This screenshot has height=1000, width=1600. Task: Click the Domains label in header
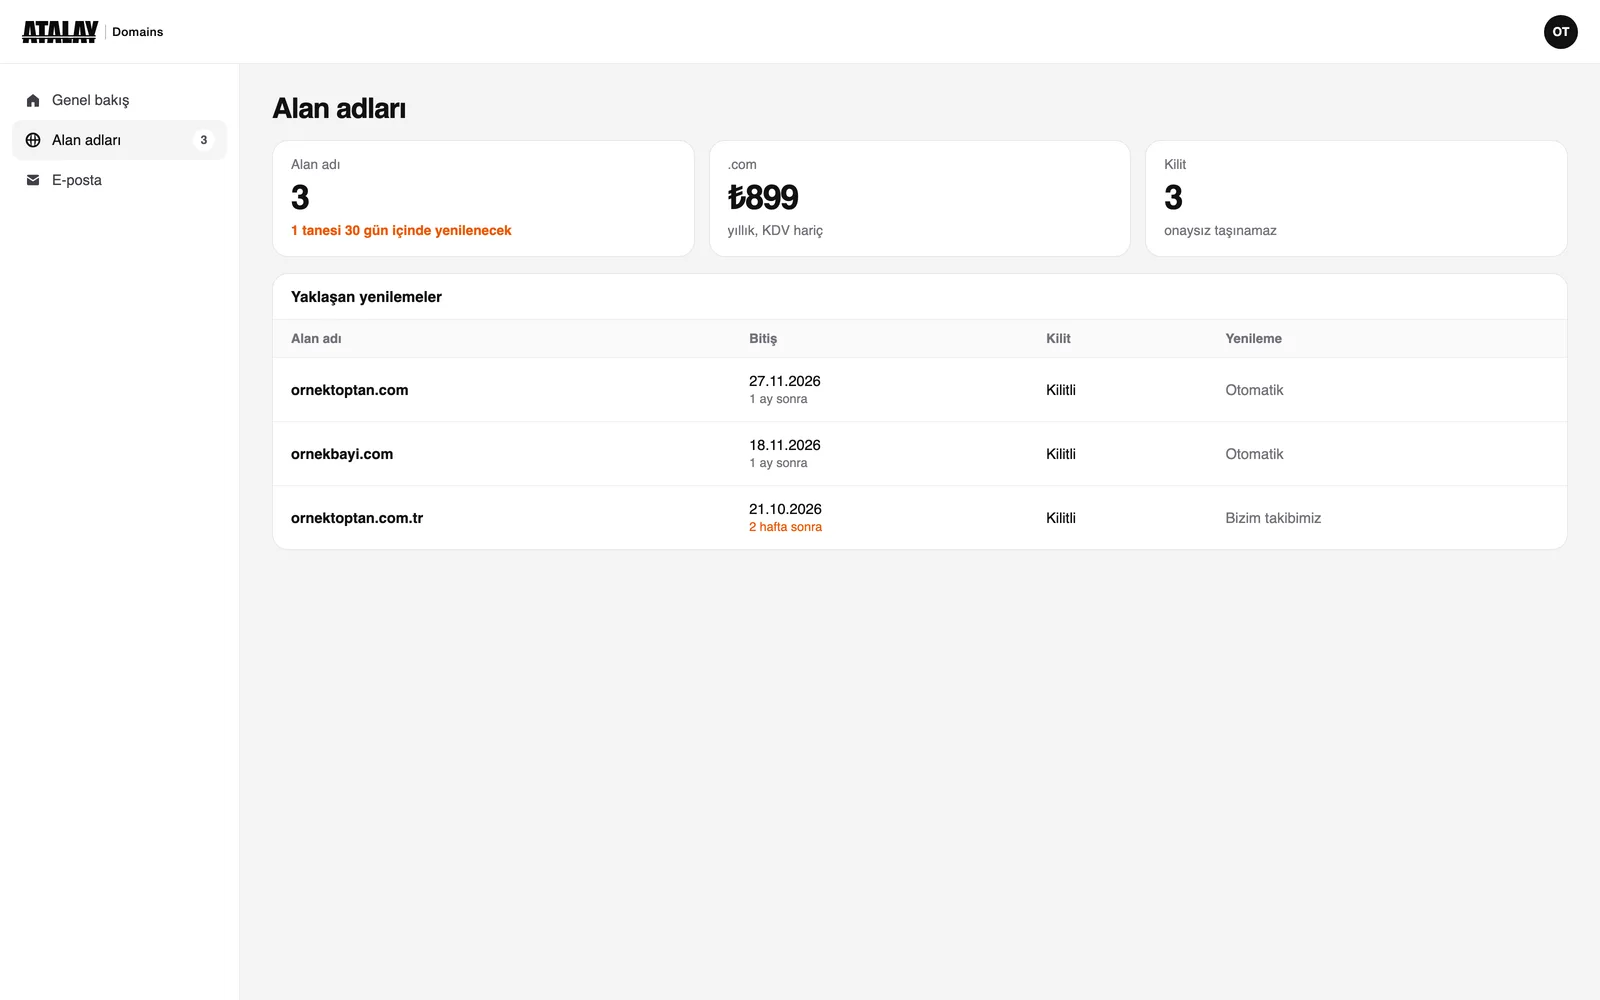(137, 32)
